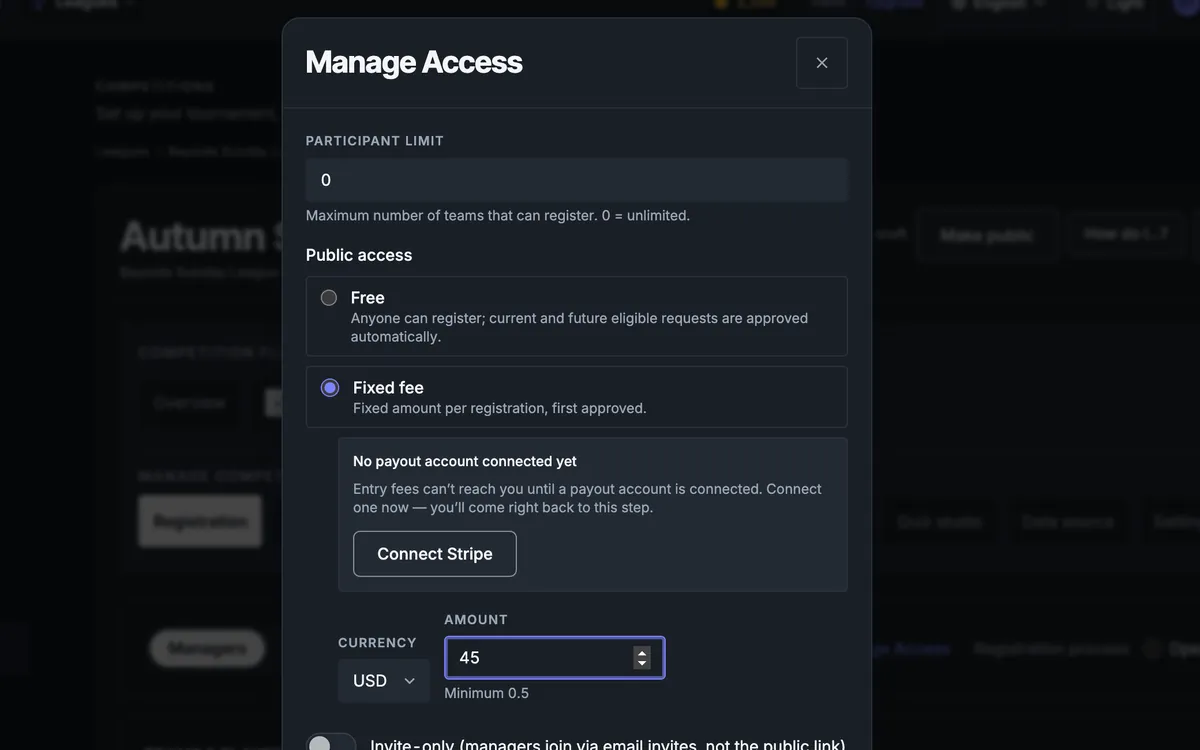This screenshot has width=1200, height=750.
Task: Click the Participant Limit input field
Action: 577,180
